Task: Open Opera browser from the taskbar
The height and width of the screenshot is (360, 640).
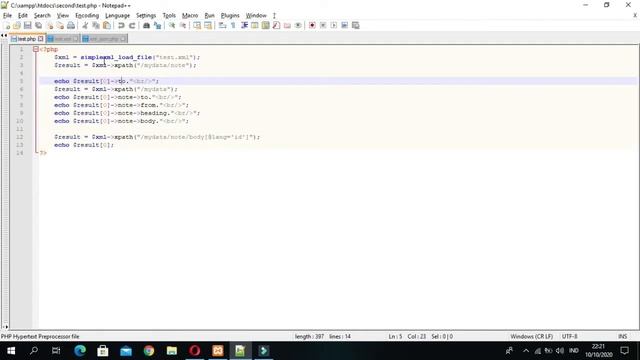Action: (x=195, y=351)
